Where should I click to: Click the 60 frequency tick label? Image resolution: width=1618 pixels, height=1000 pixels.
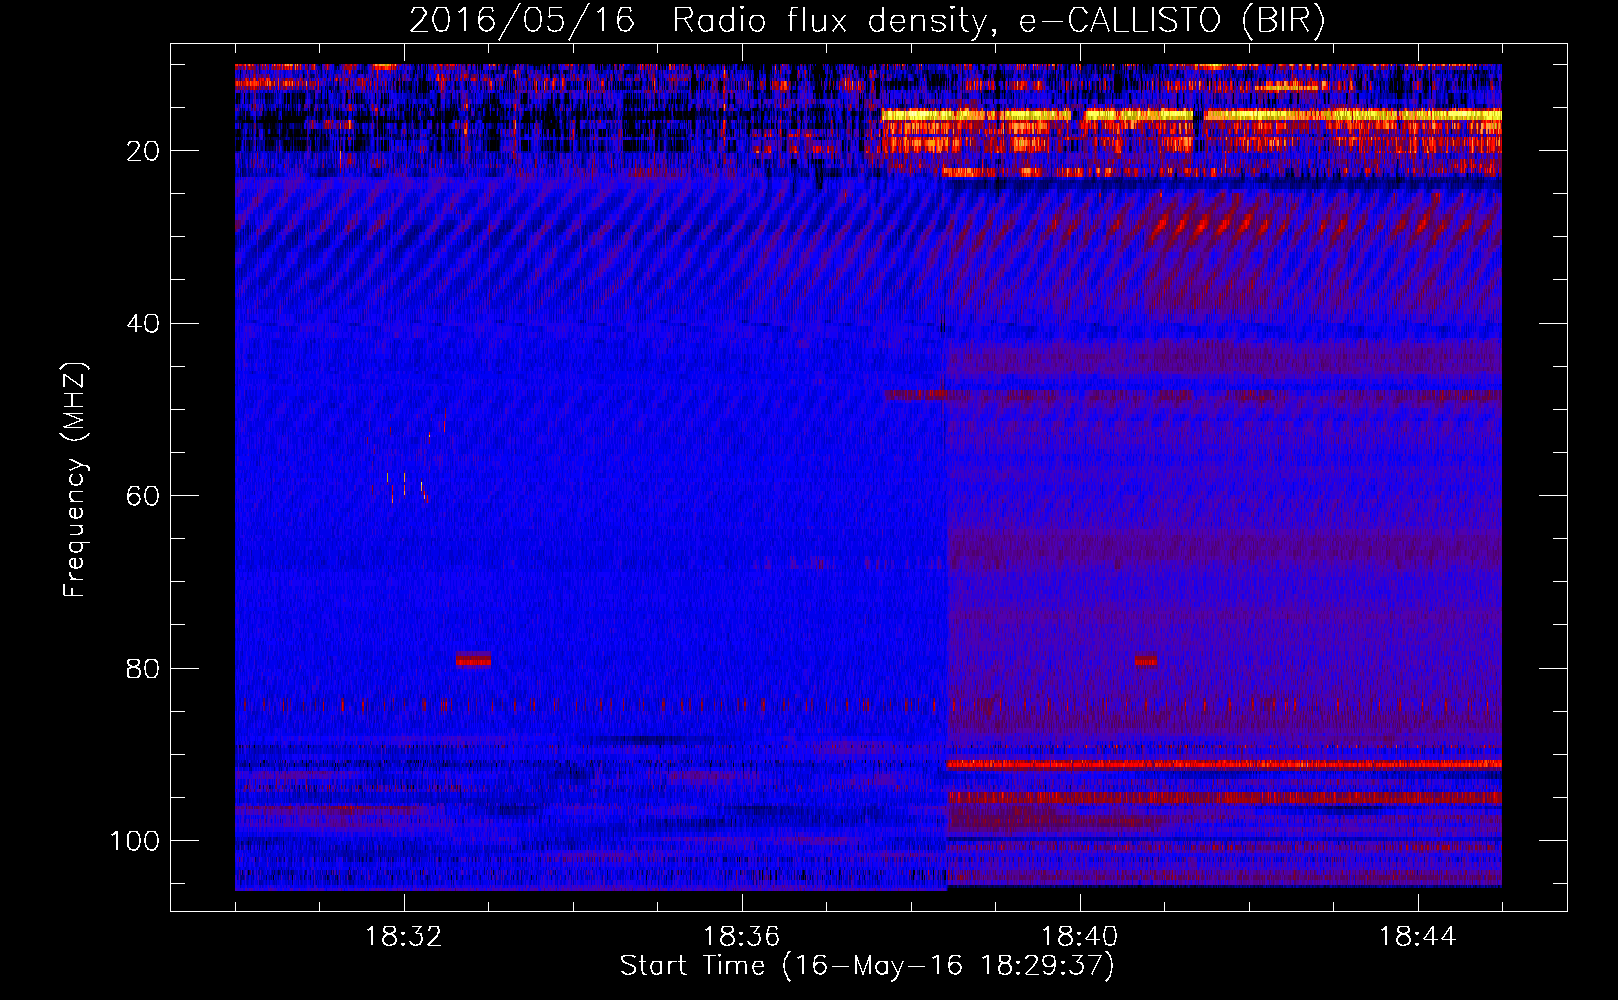(x=143, y=496)
